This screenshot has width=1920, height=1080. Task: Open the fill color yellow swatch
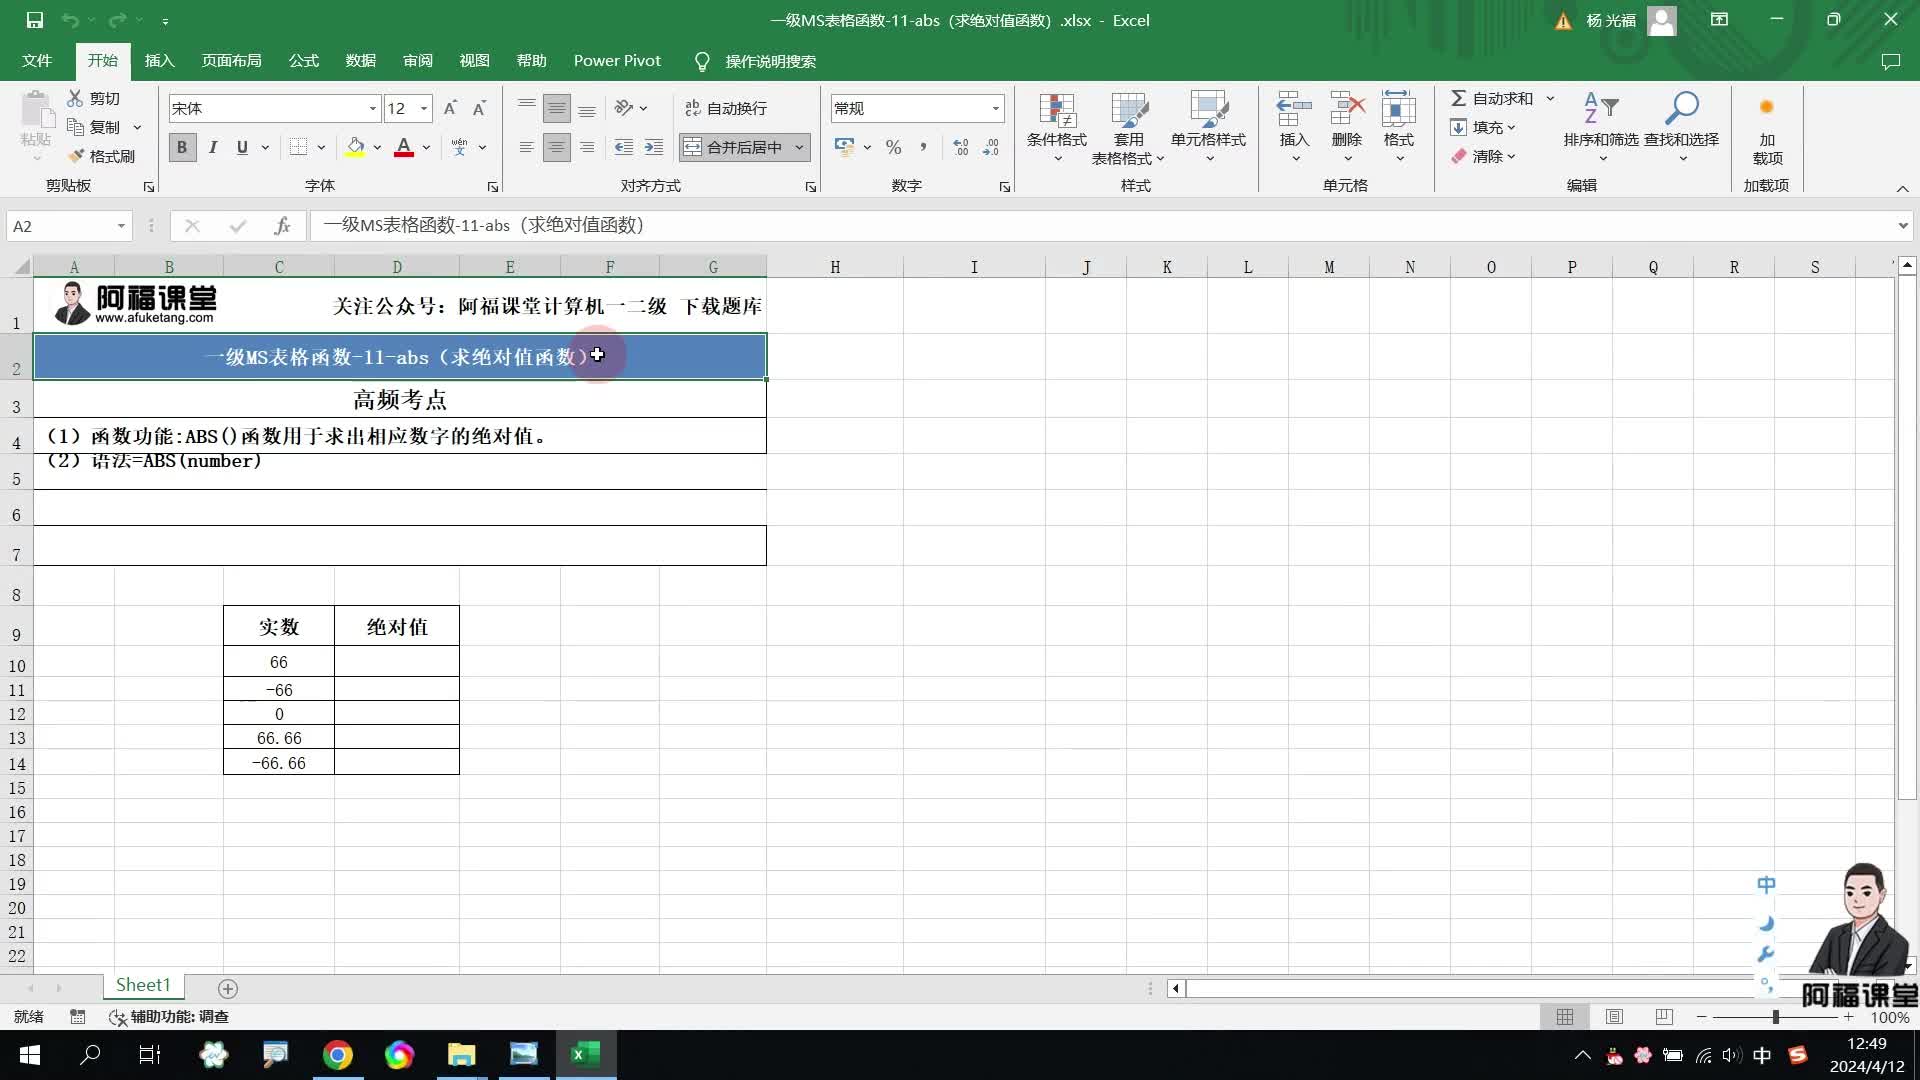click(x=355, y=147)
